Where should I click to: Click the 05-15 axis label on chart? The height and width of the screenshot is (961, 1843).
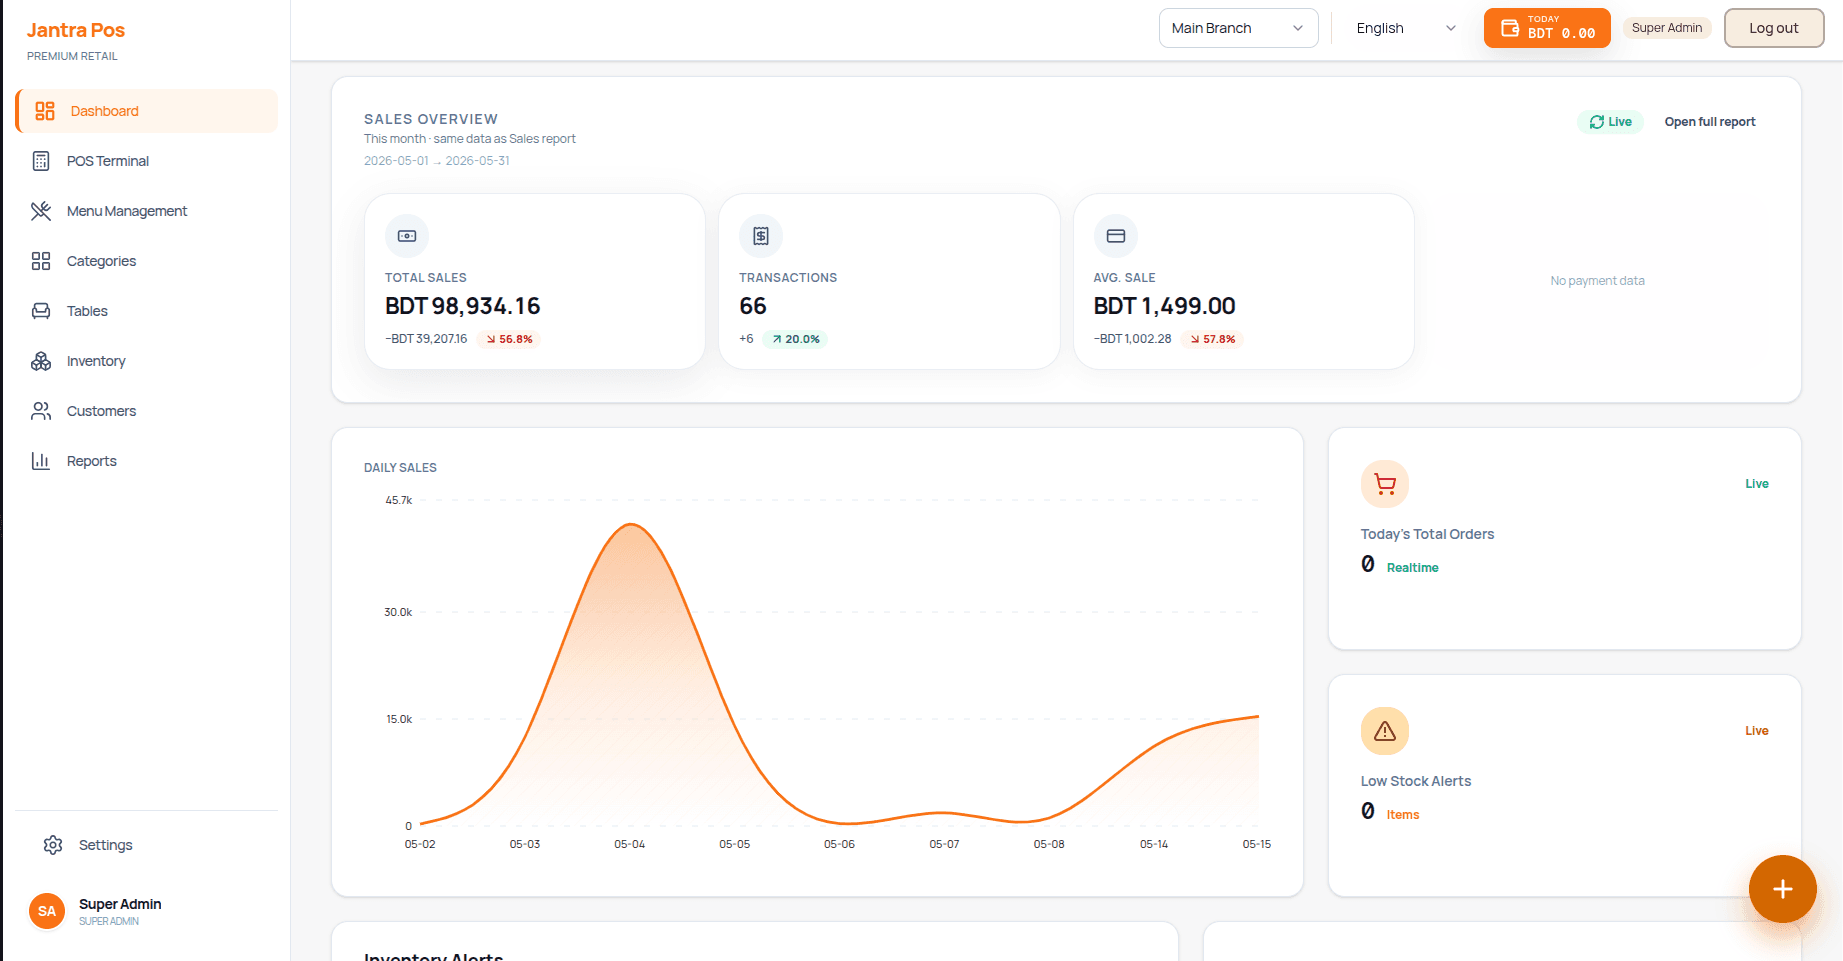coord(1257,844)
